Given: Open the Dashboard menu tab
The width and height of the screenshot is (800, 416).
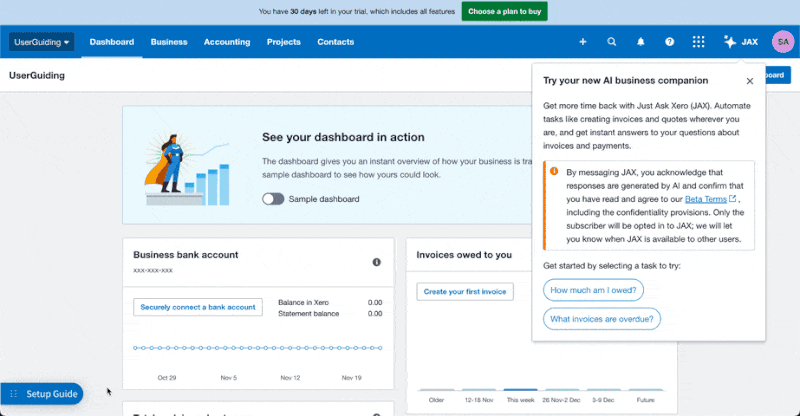Looking at the screenshot, I should [x=112, y=42].
